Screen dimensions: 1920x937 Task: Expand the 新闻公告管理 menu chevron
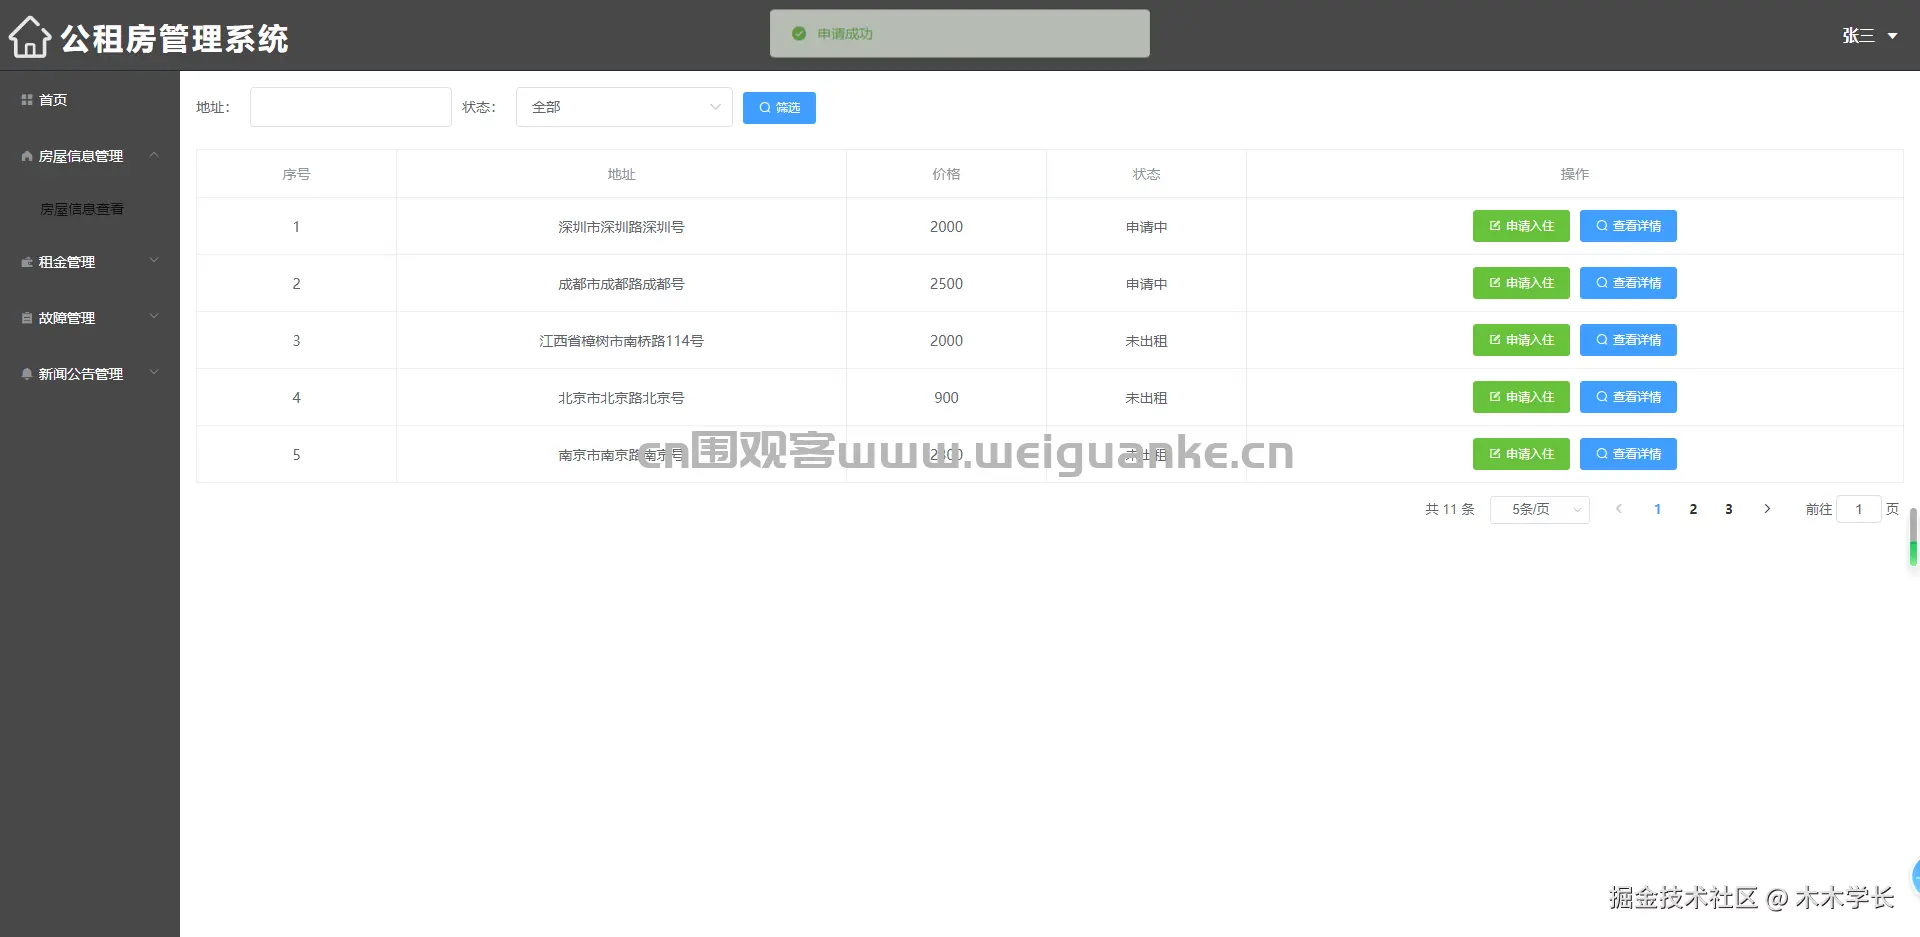click(154, 373)
